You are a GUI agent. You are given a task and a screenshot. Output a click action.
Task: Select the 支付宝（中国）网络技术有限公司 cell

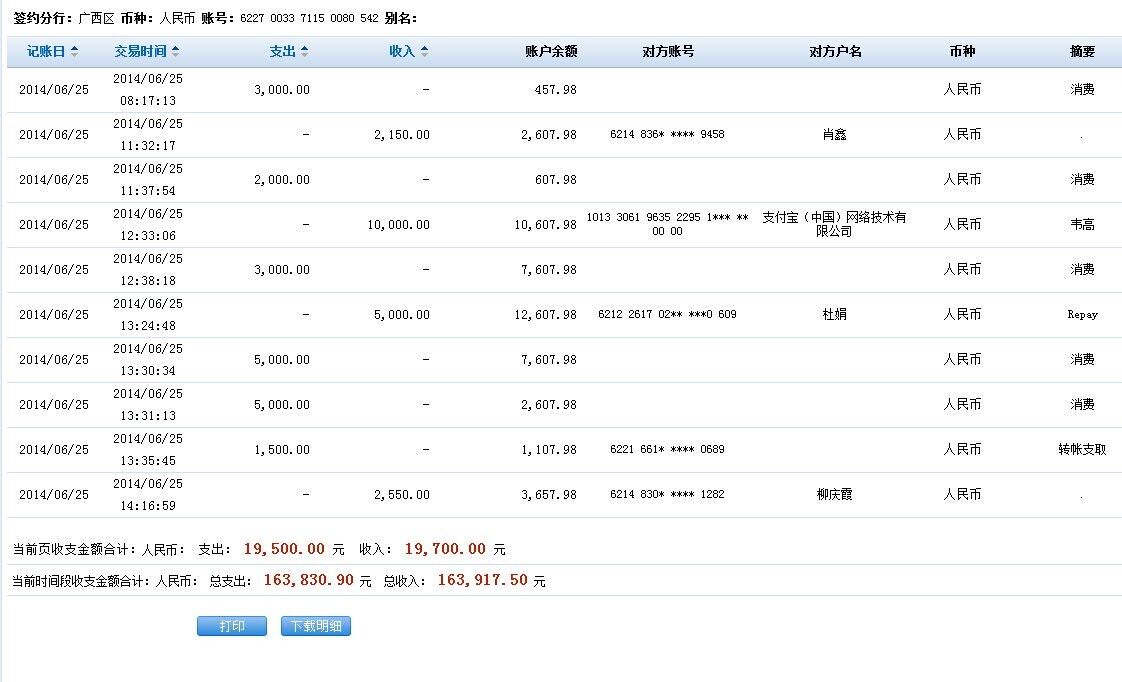tap(834, 224)
